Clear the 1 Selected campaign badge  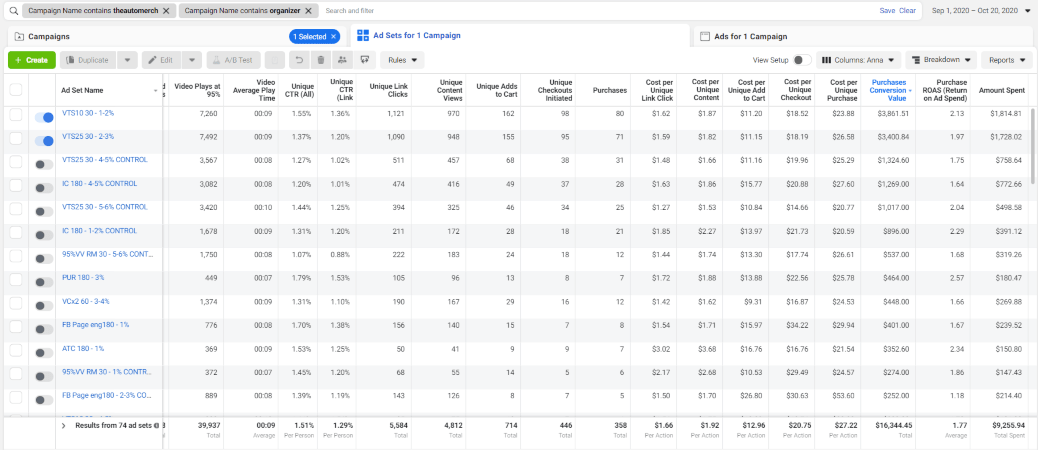point(333,36)
